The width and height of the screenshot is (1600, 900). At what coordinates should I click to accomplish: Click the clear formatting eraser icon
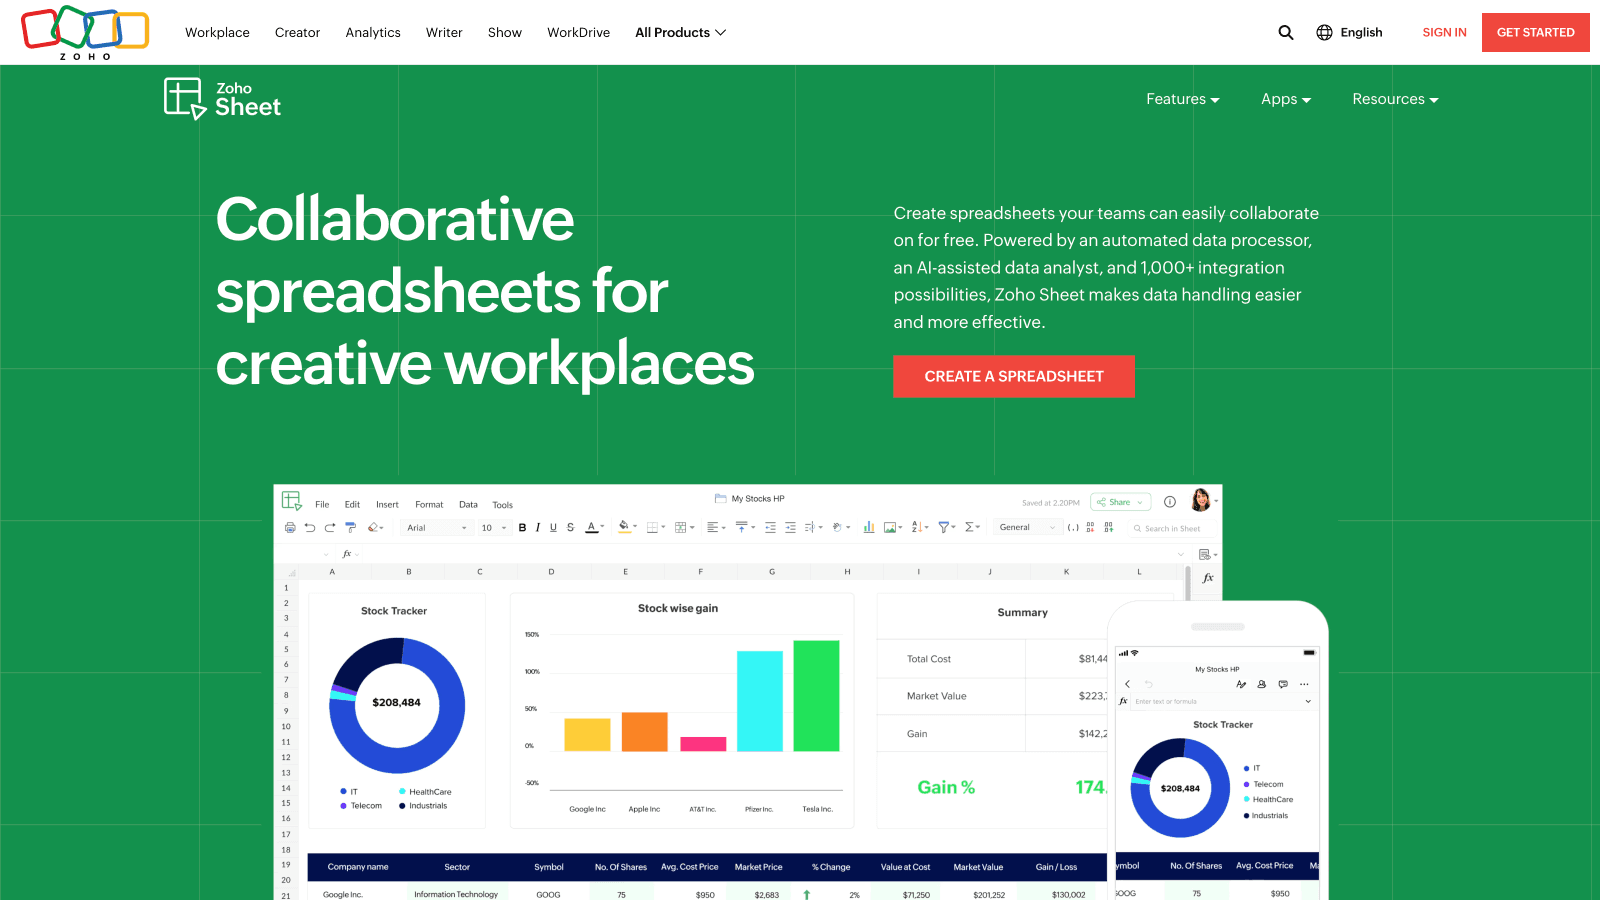373,527
